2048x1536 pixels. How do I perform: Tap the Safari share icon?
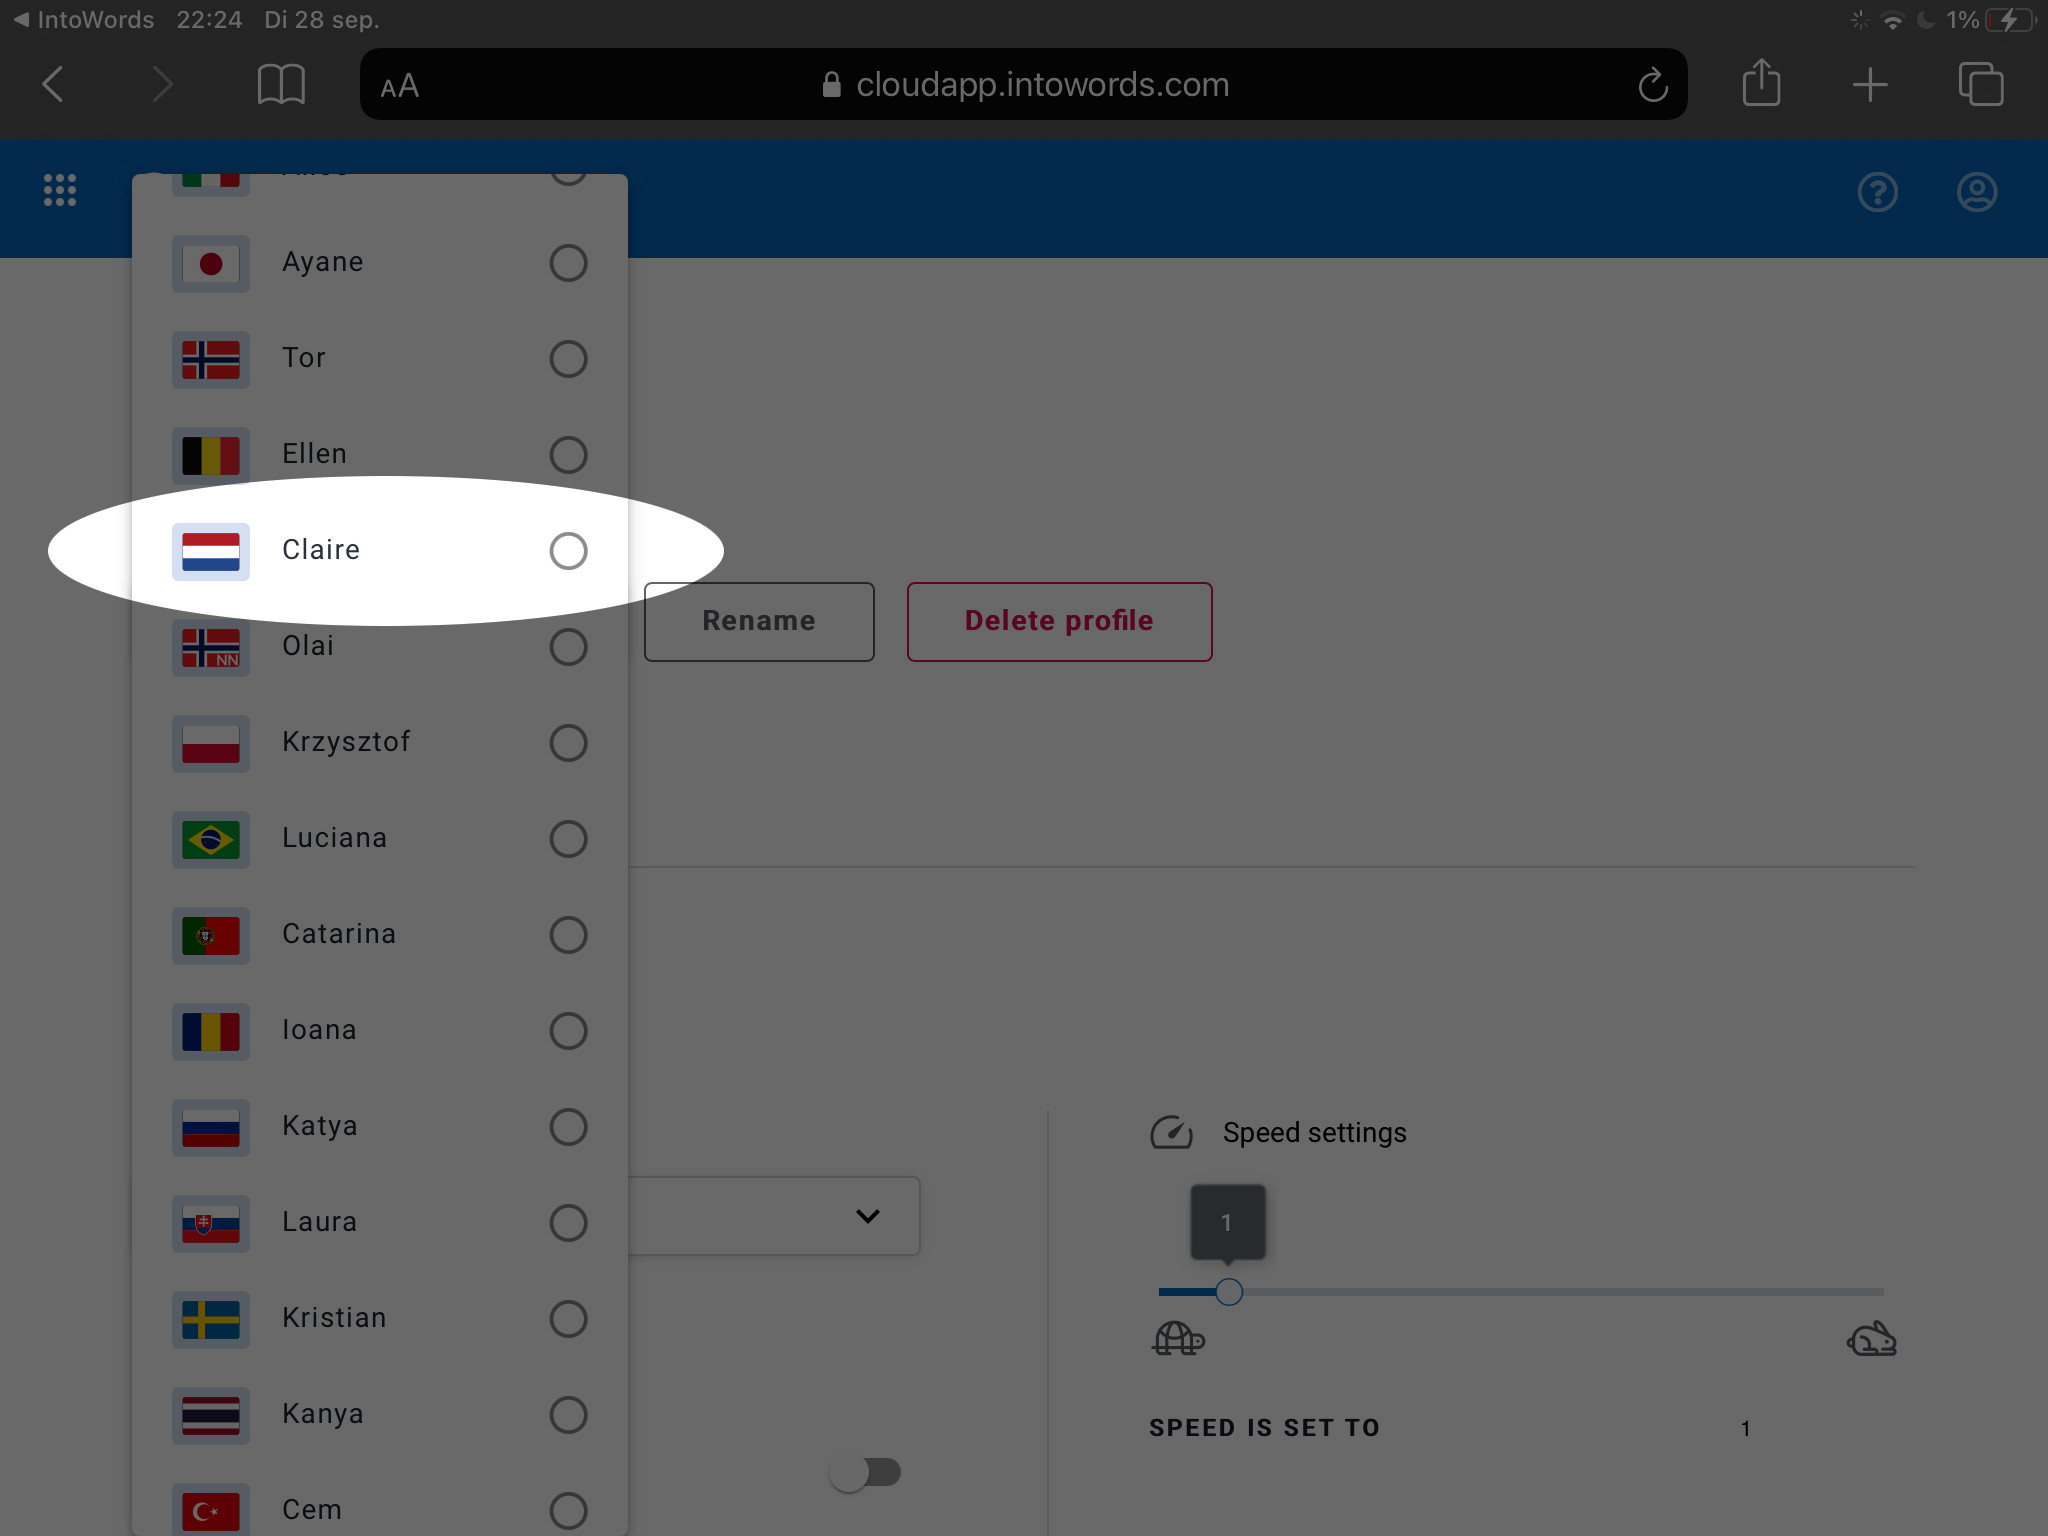pos(1761,83)
